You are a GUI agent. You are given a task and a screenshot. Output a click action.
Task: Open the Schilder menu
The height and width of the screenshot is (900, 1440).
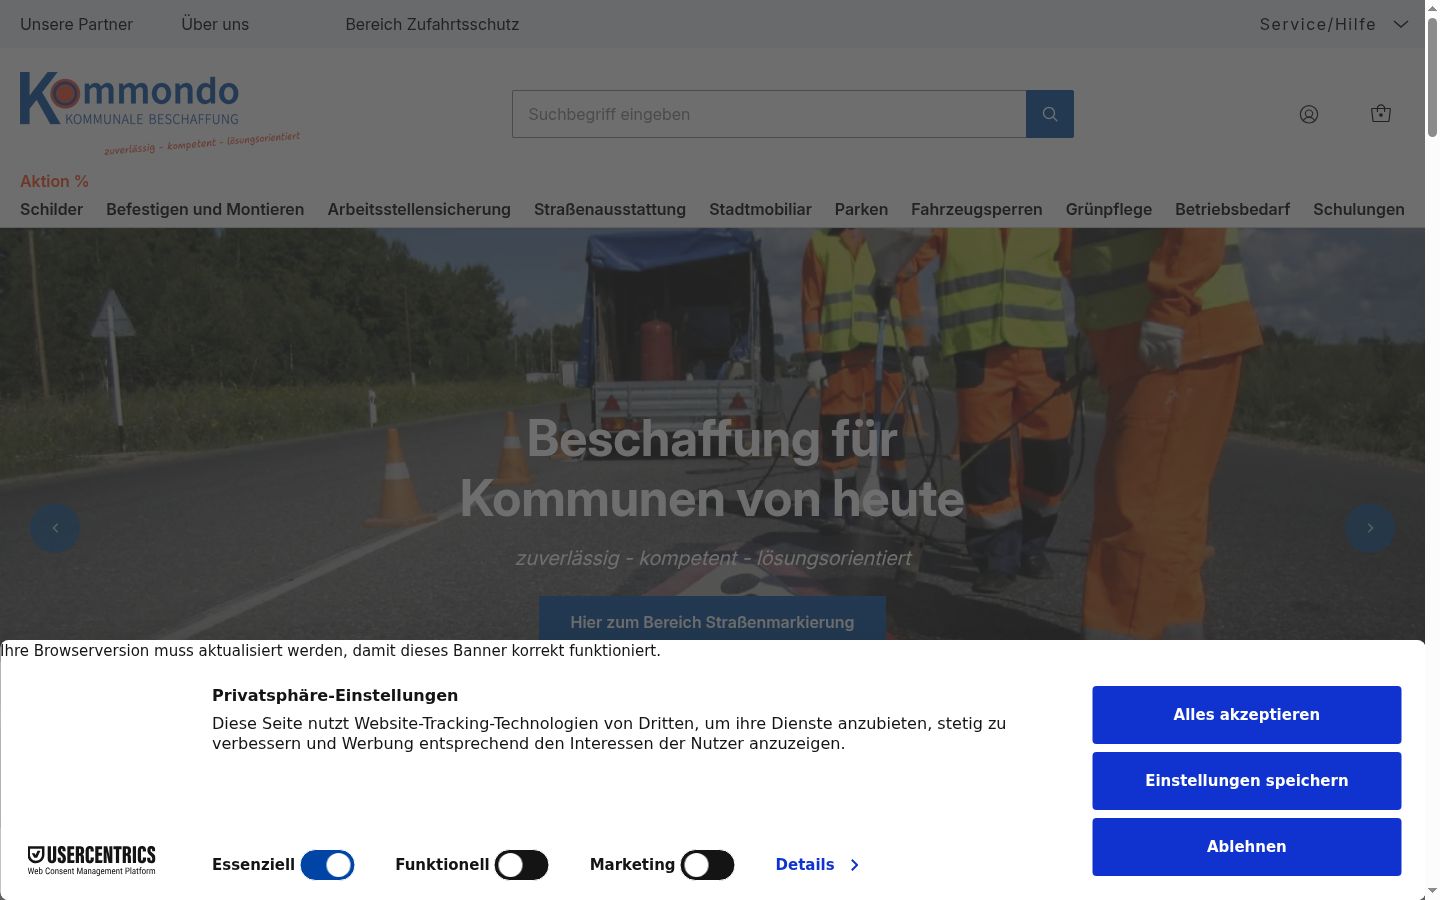click(52, 209)
